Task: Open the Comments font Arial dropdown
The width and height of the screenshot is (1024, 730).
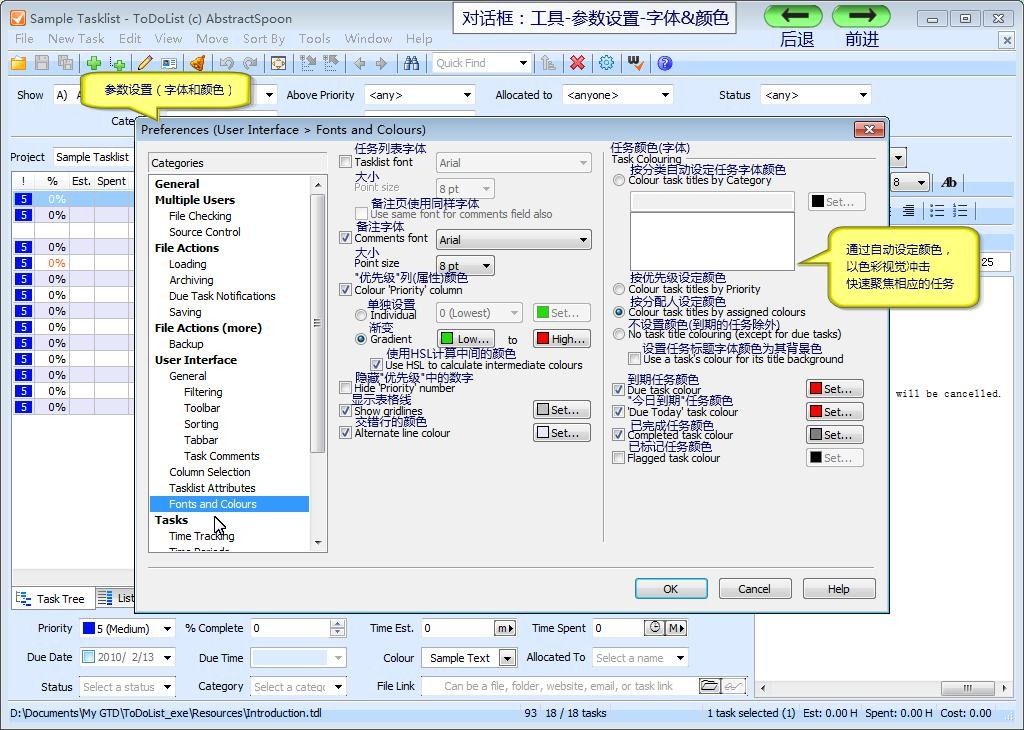Action: click(x=513, y=240)
